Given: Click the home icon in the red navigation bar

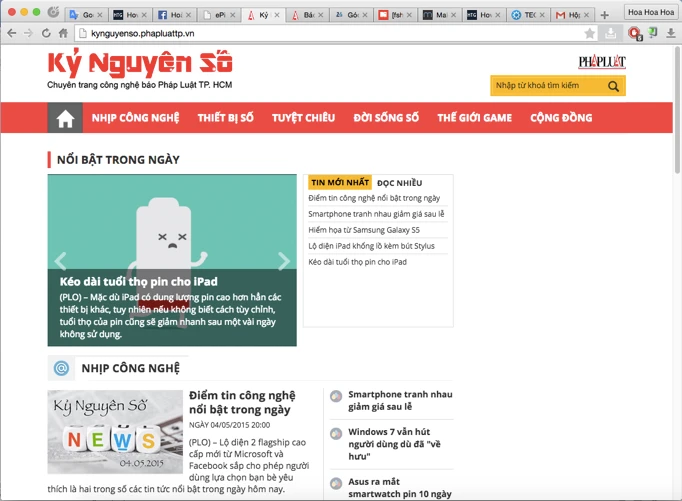Looking at the screenshot, I should click(65, 118).
